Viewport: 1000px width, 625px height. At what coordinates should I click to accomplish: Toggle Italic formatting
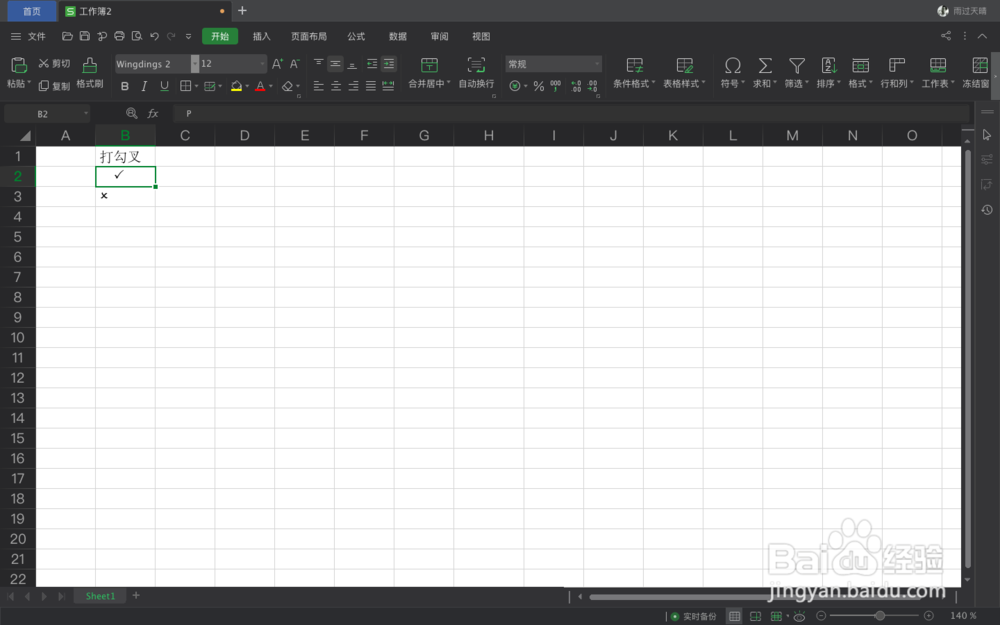pos(144,86)
